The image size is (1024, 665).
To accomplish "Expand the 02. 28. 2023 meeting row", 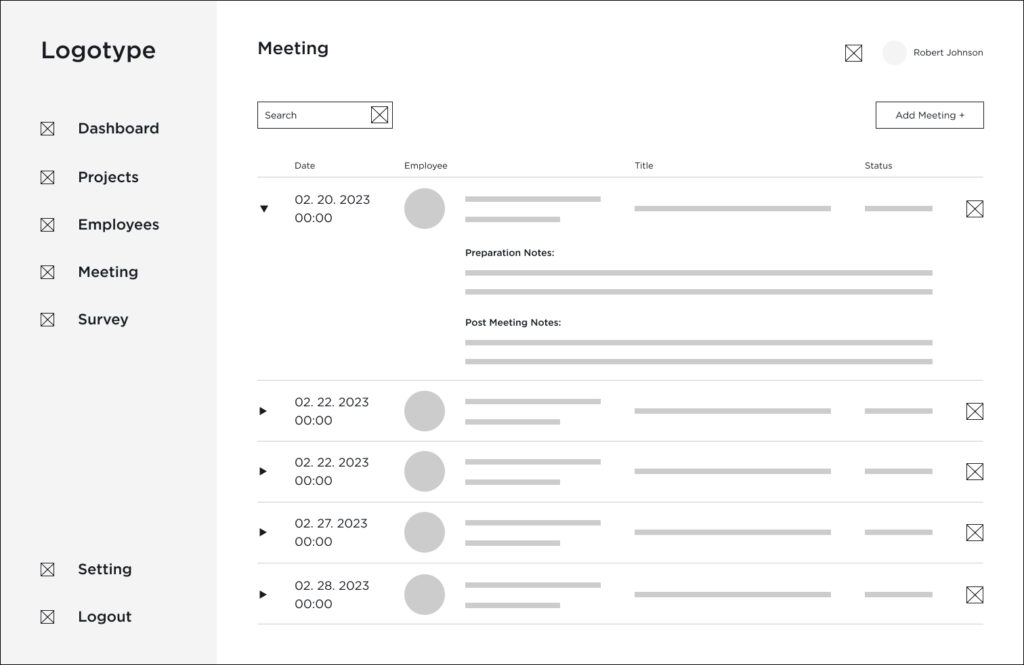I will tap(263, 594).
